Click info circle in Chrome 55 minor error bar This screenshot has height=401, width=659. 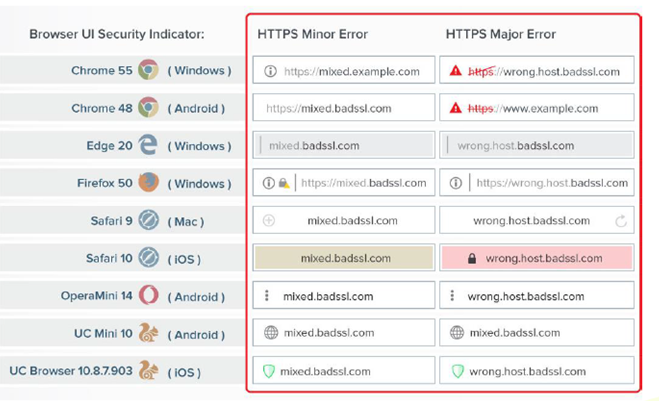coord(270,71)
